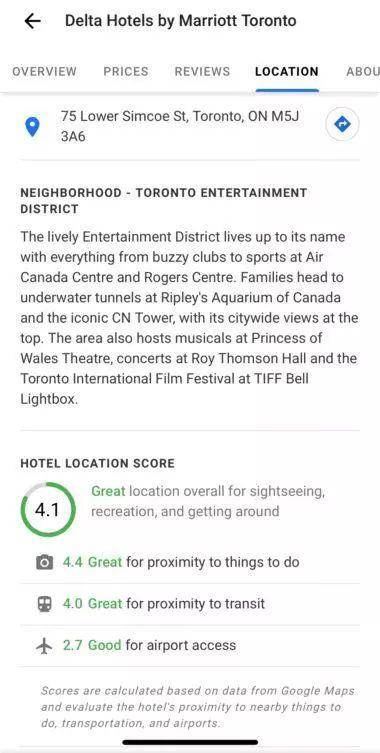Select the Location tab
Image resolution: width=380 pixels, height=753 pixels.
[x=287, y=72]
